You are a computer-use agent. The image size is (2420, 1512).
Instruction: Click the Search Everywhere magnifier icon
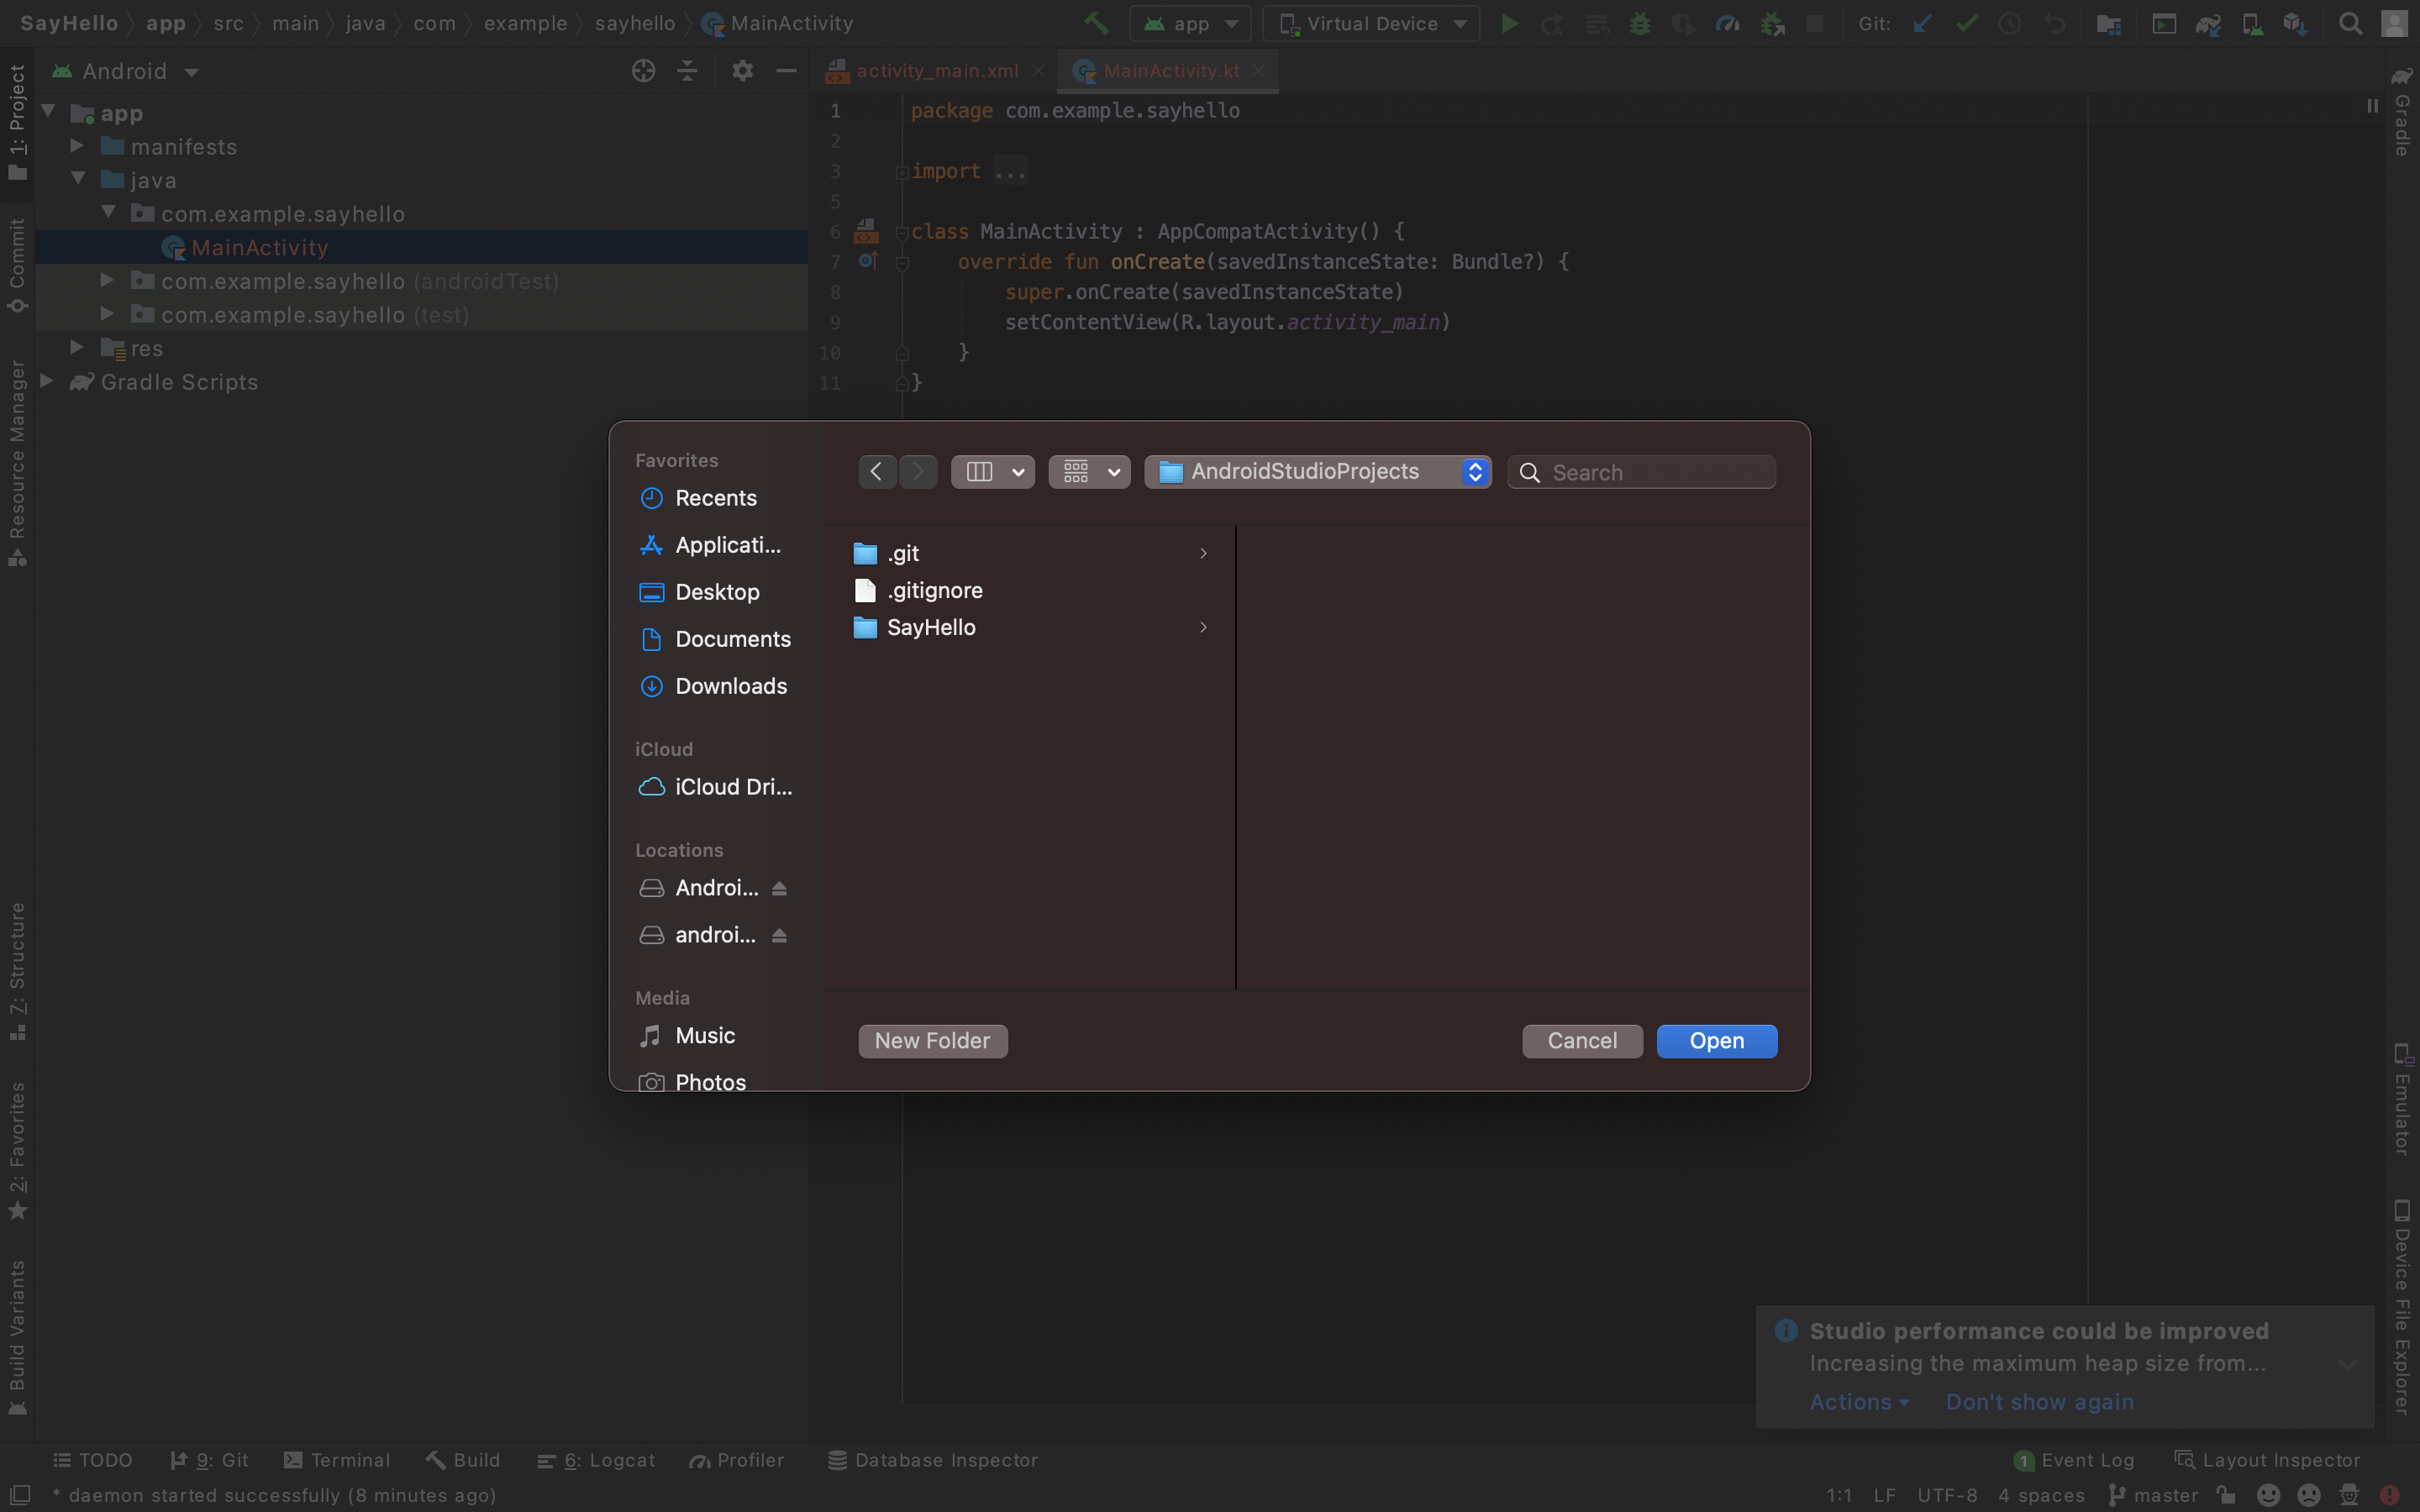(x=2350, y=23)
